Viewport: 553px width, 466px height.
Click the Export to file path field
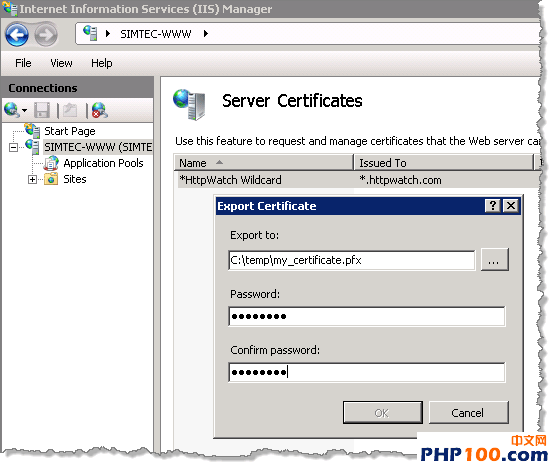click(352, 260)
